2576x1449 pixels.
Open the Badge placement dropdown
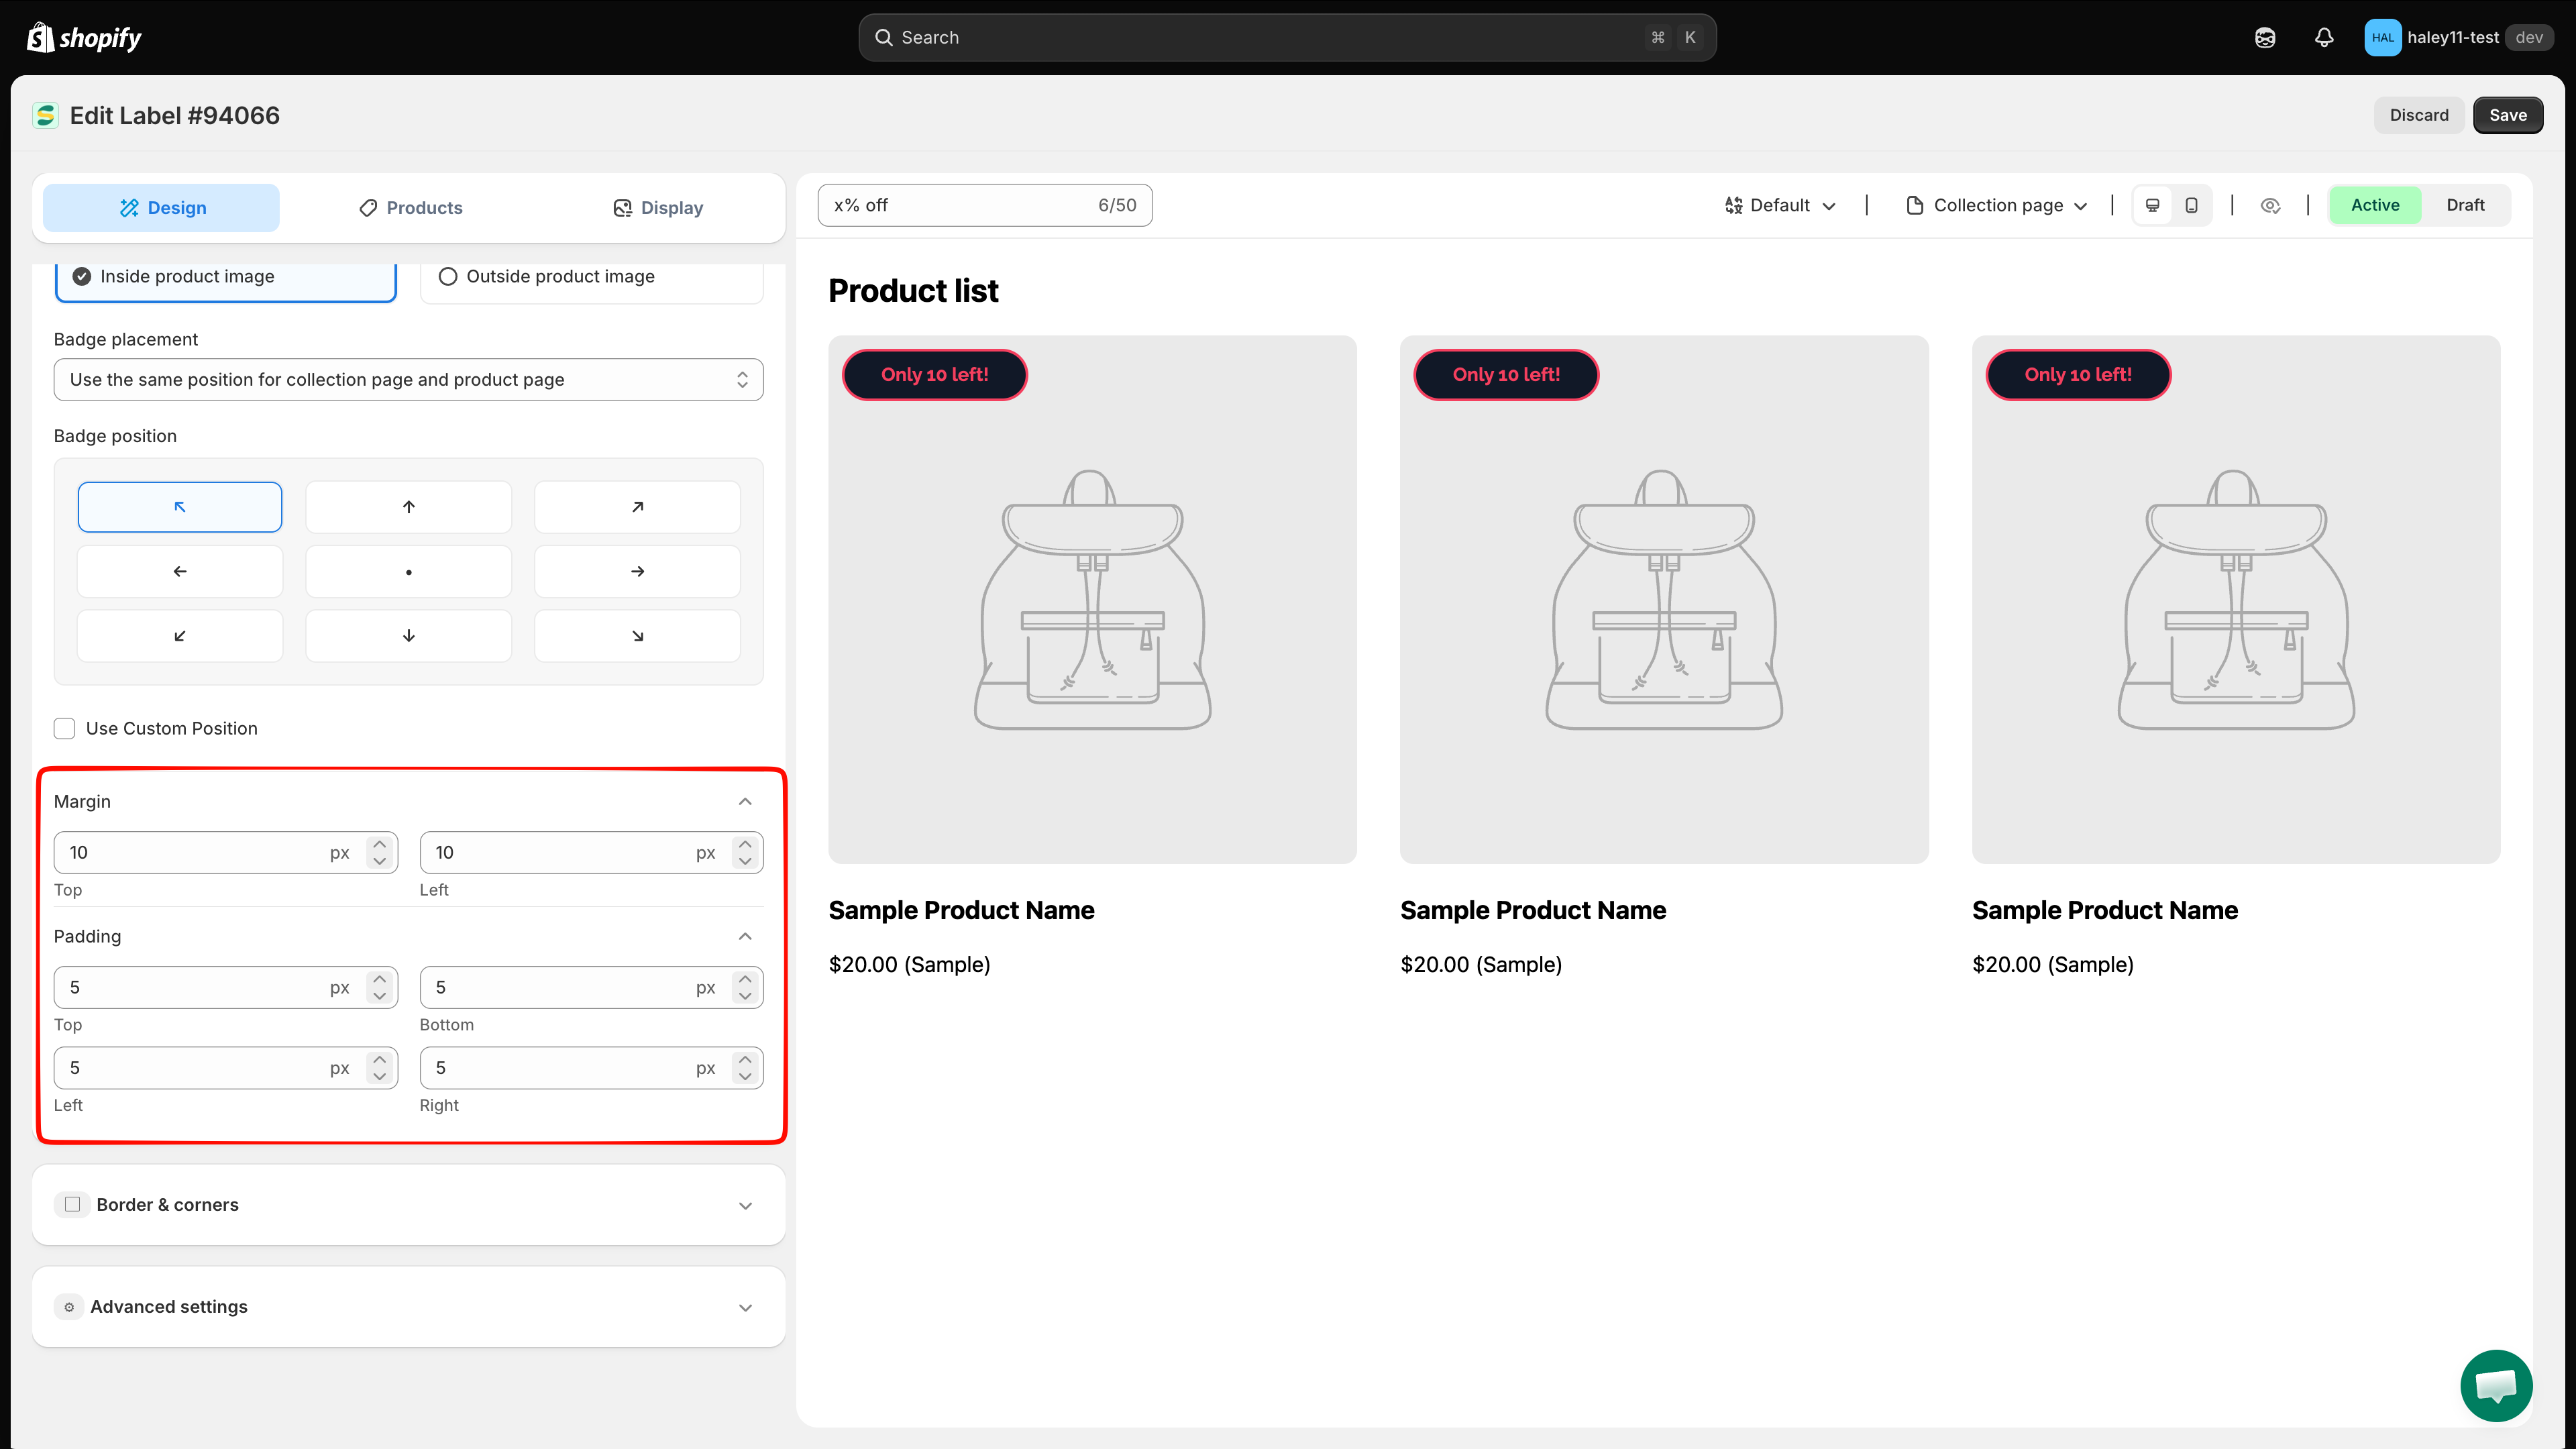pyautogui.click(x=408, y=380)
